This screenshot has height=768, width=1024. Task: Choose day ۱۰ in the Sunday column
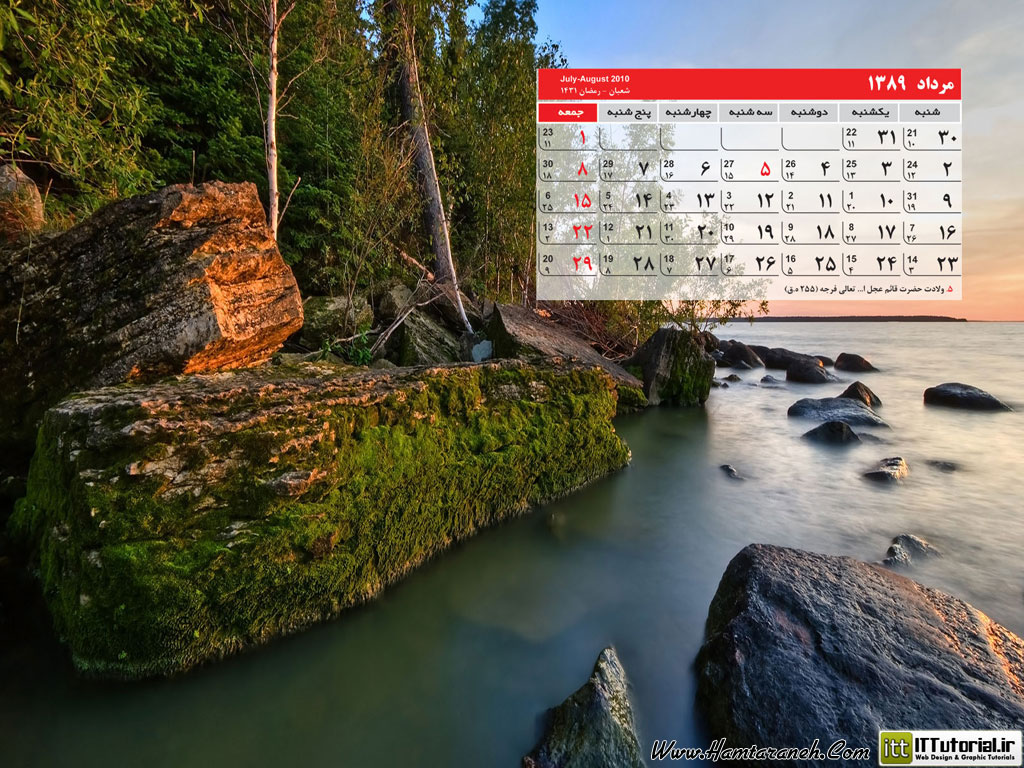coord(886,201)
